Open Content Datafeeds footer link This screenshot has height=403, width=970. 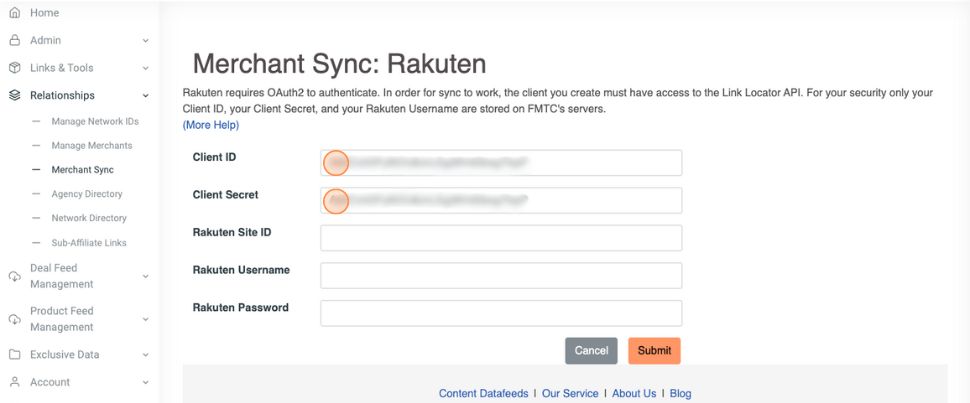(484, 393)
